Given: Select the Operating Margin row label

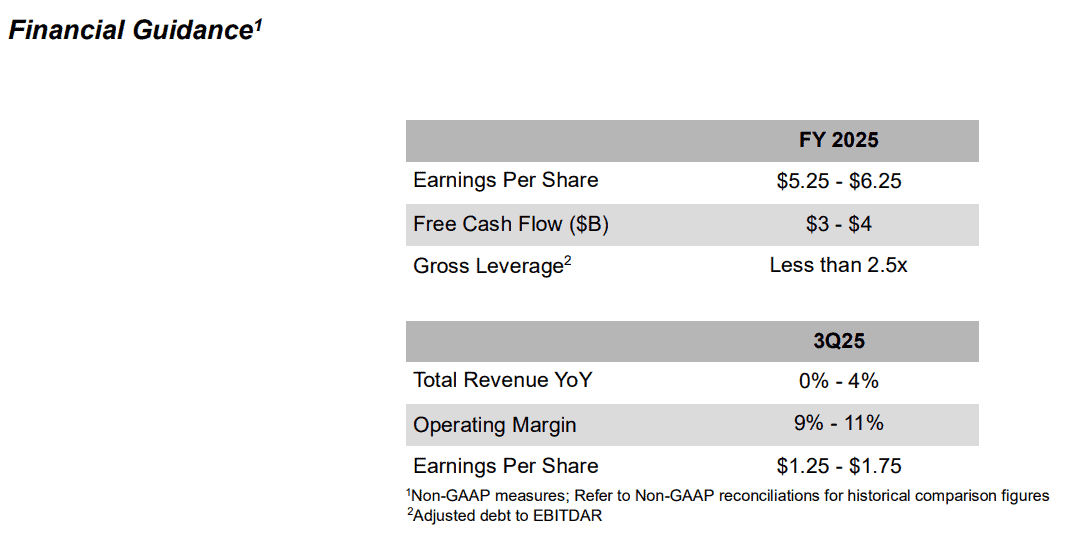Looking at the screenshot, I should click(x=494, y=425).
